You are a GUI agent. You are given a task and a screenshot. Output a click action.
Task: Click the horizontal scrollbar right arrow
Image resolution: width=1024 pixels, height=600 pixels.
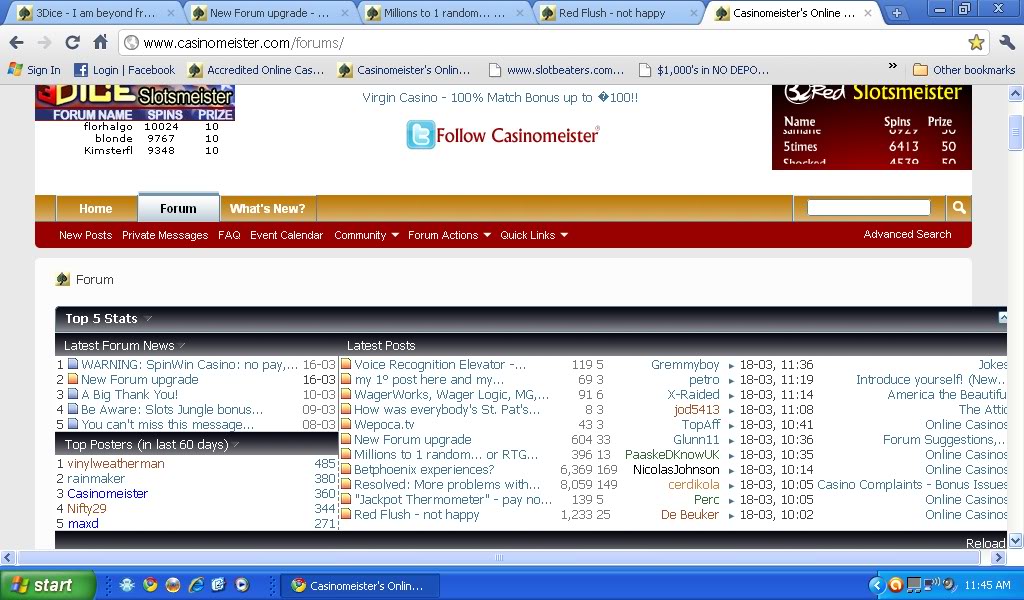tap(998, 558)
